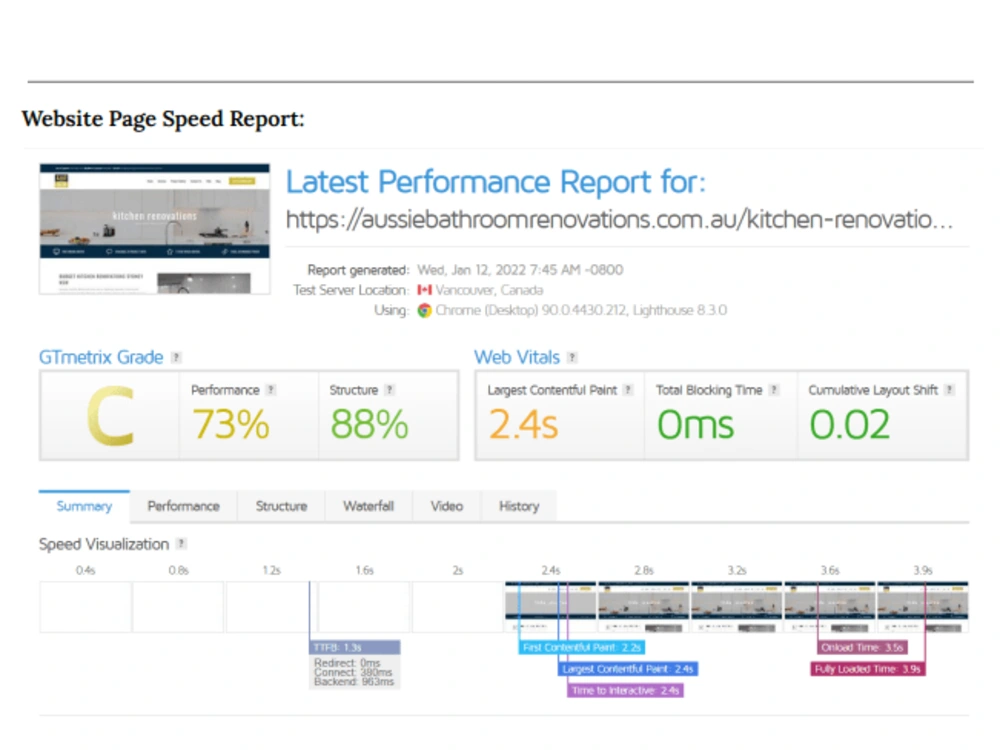1000x750 pixels.
Task: Open the aussiebathroomrenovations.com.au report URL
Action: 619,220
